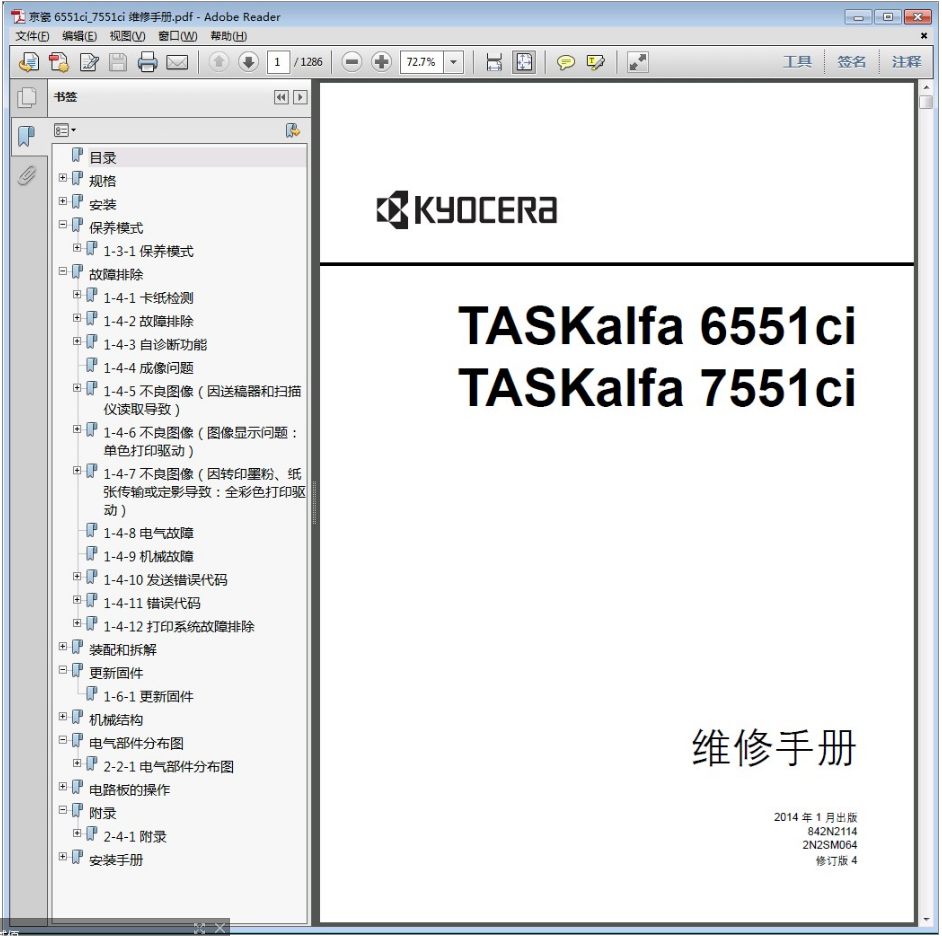Click the fit one full page icon

pyautogui.click(x=524, y=62)
